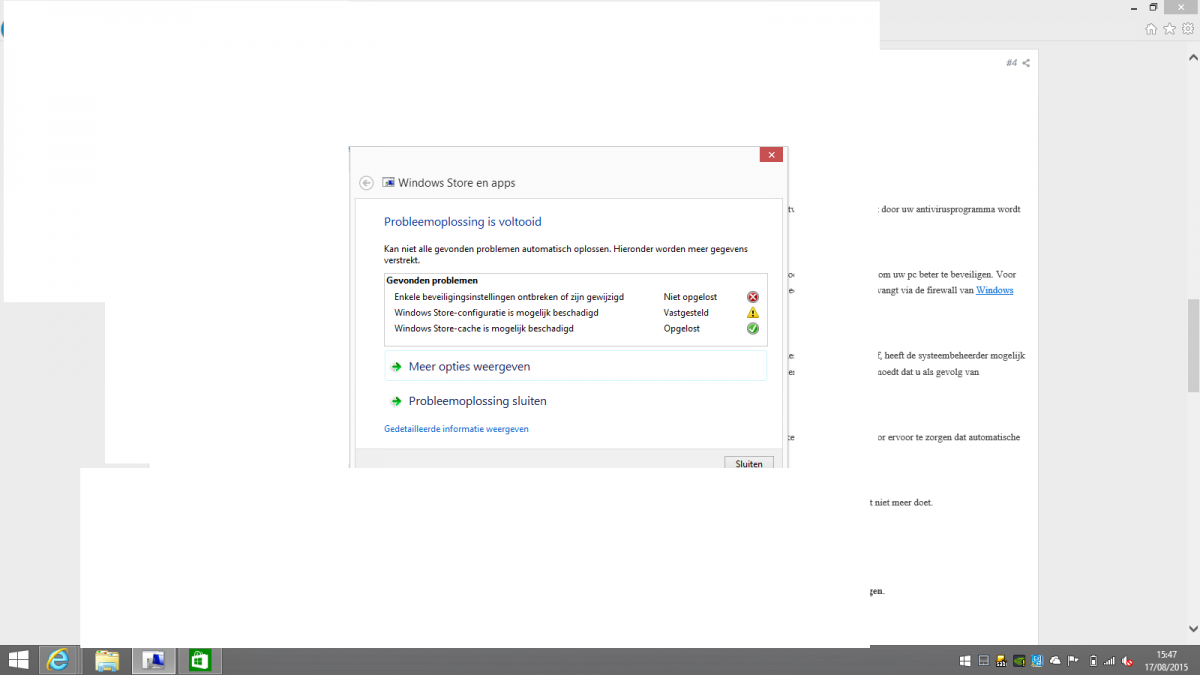Select row 'Windows Store-configuratie is mogelijk beschadigd'
This screenshot has width=1200, height=675.
pyautogui.click(x=576, y=313)
